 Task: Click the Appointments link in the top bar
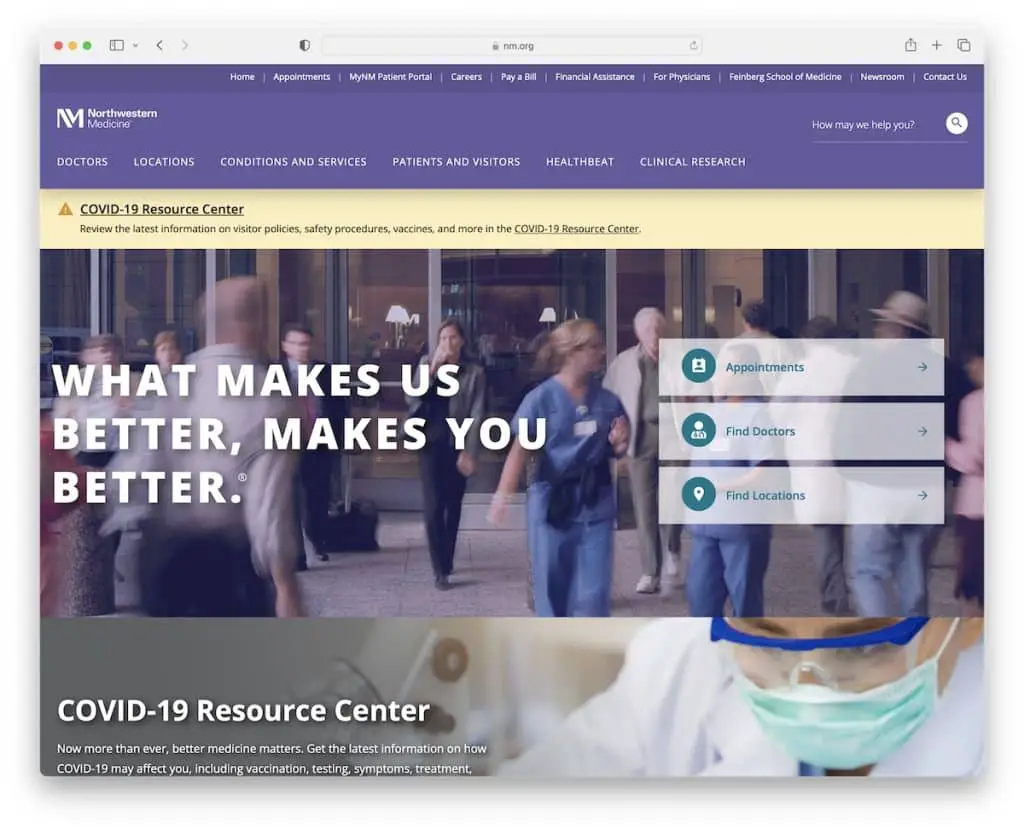pyautogui.click(x=302, y=76)
